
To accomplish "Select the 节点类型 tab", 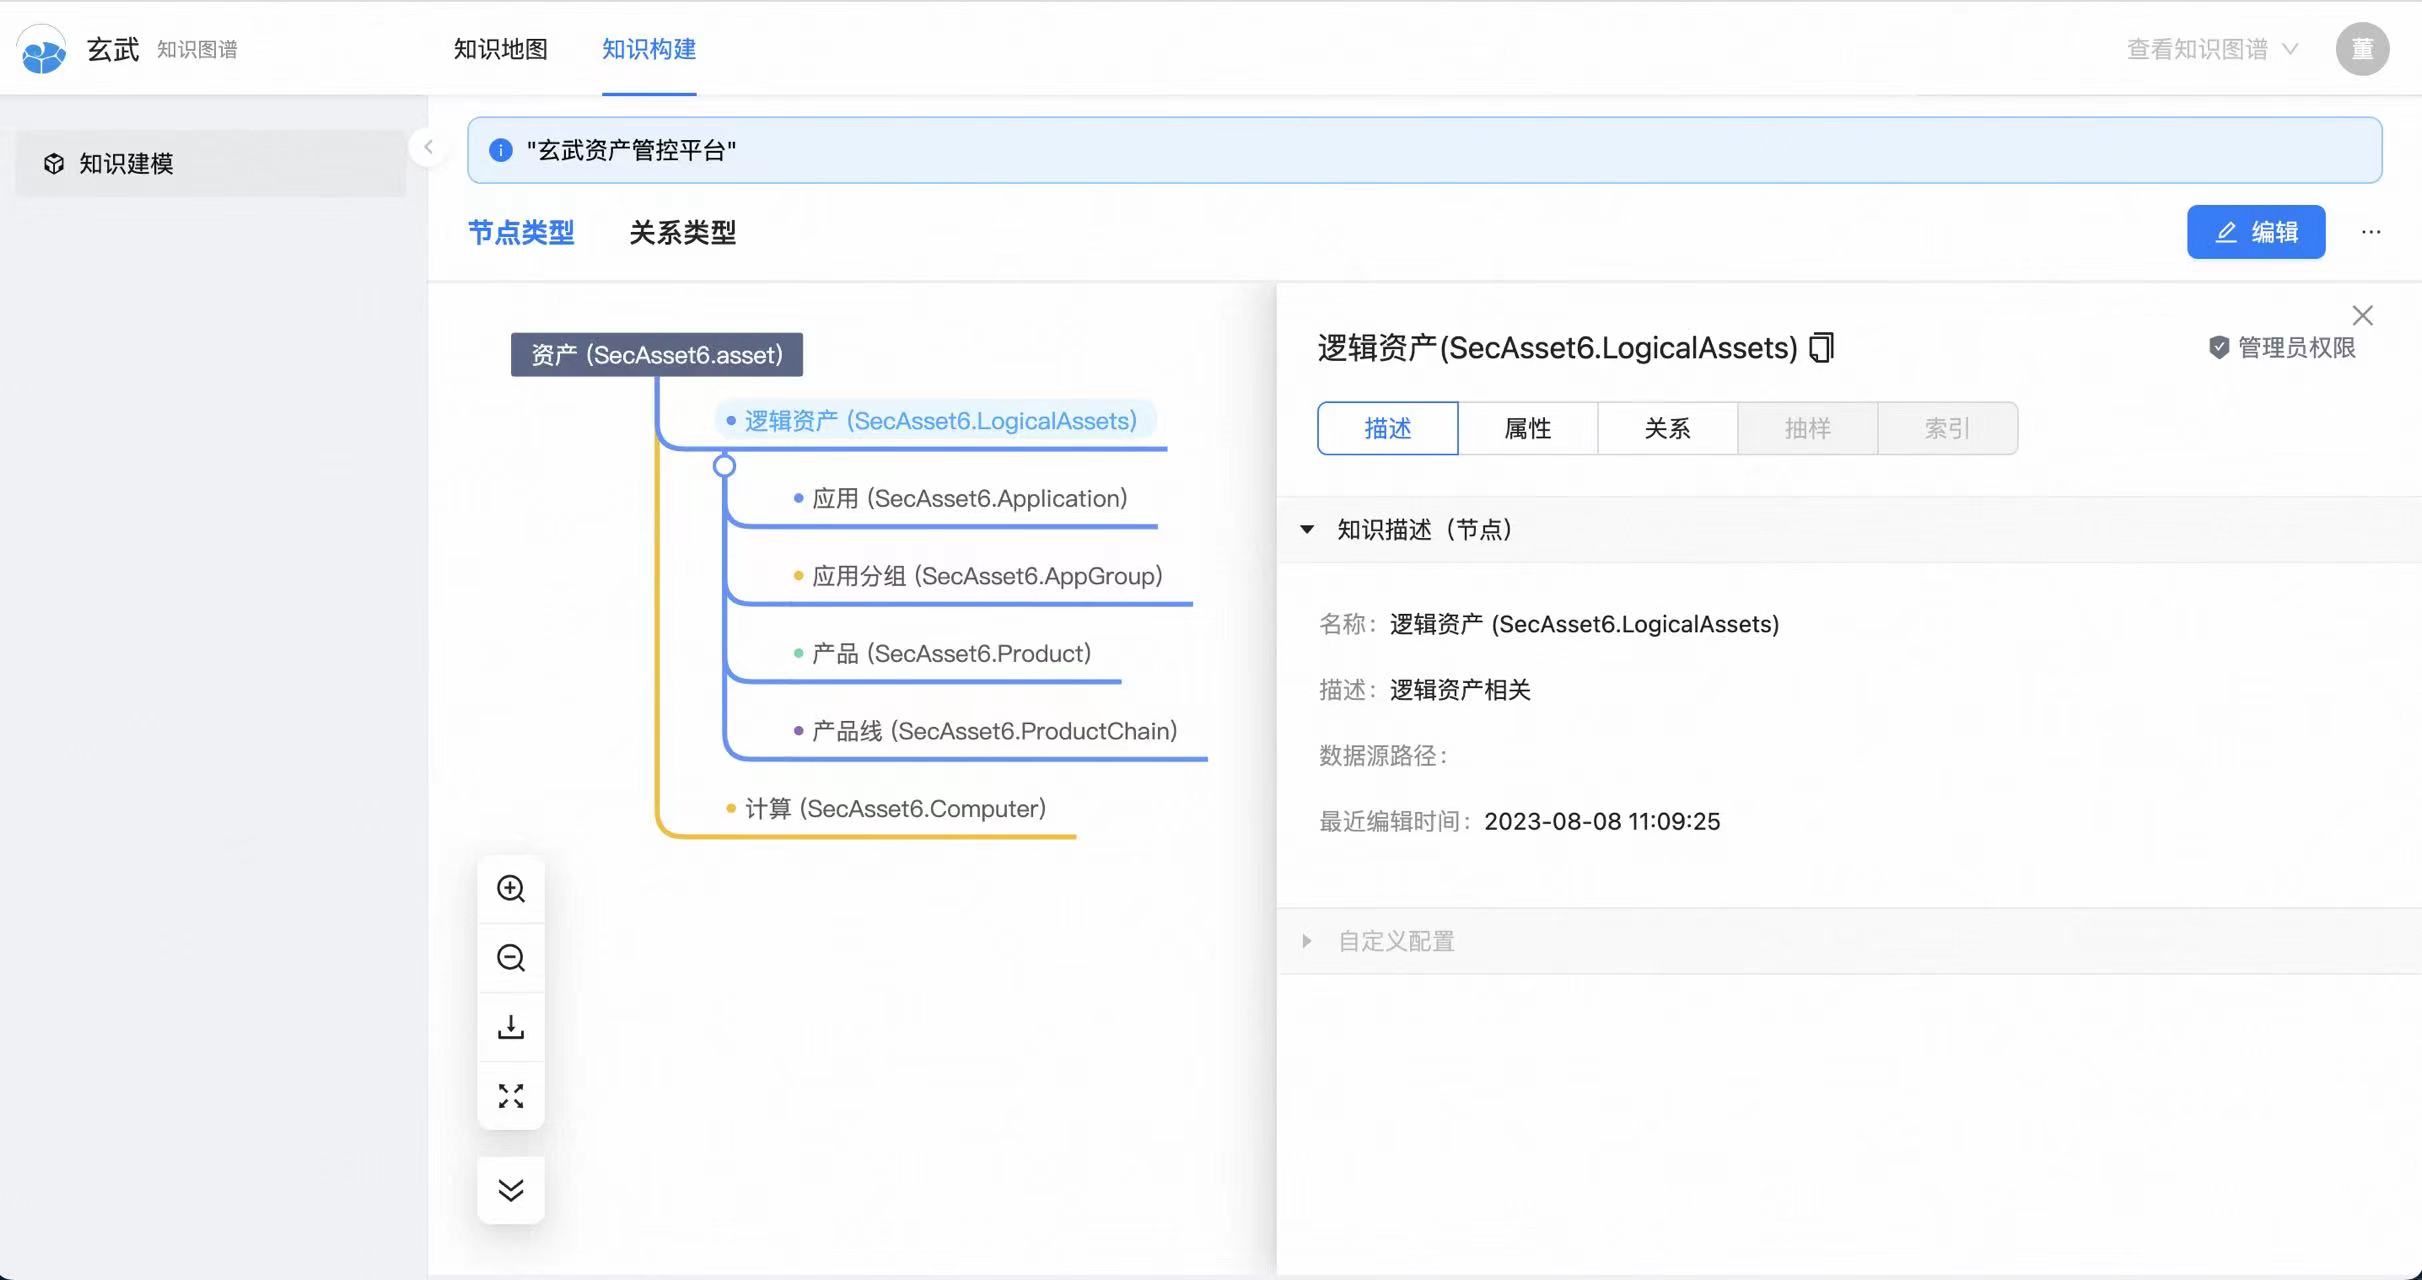I will (x=521, y=233).
